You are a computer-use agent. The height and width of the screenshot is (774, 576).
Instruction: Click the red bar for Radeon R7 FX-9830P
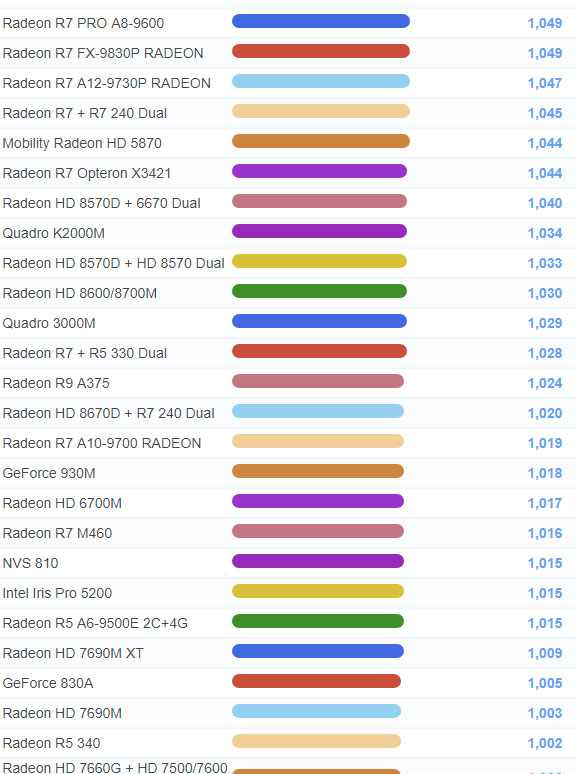click(321, 51)
